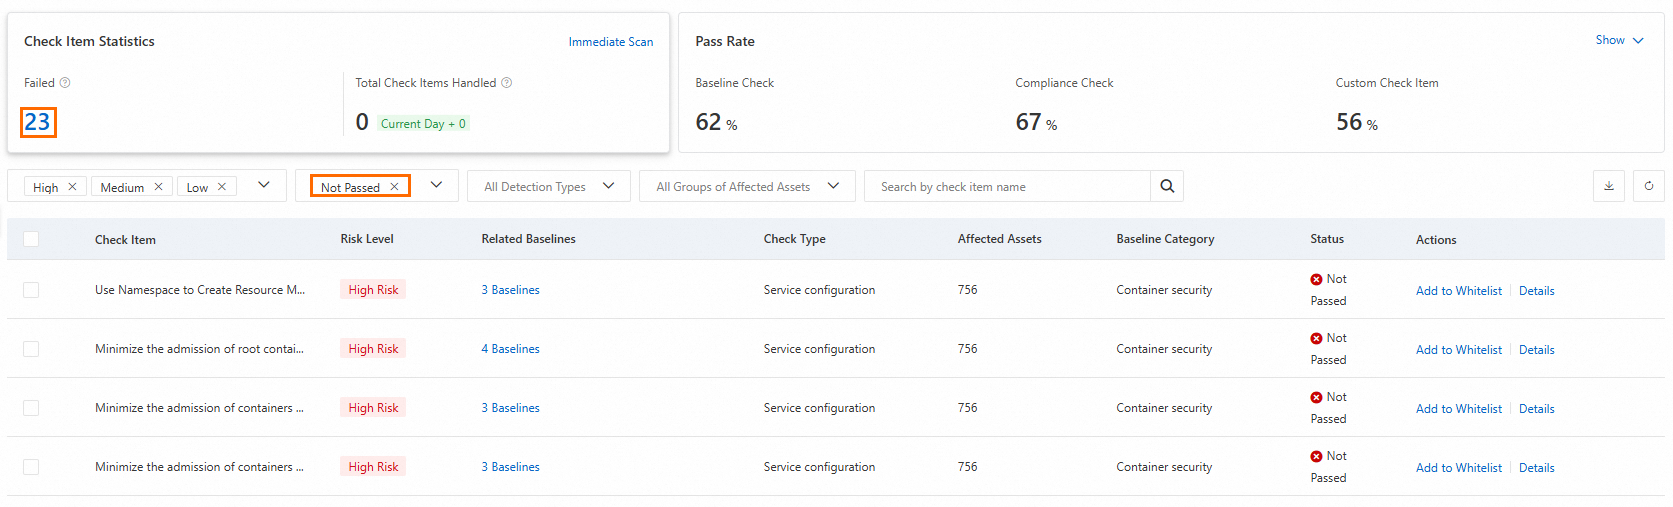Viewport: 1673px width, 507px height.
Task: Select the Minimize admission of root containers row
Action: tap(31, 349)
